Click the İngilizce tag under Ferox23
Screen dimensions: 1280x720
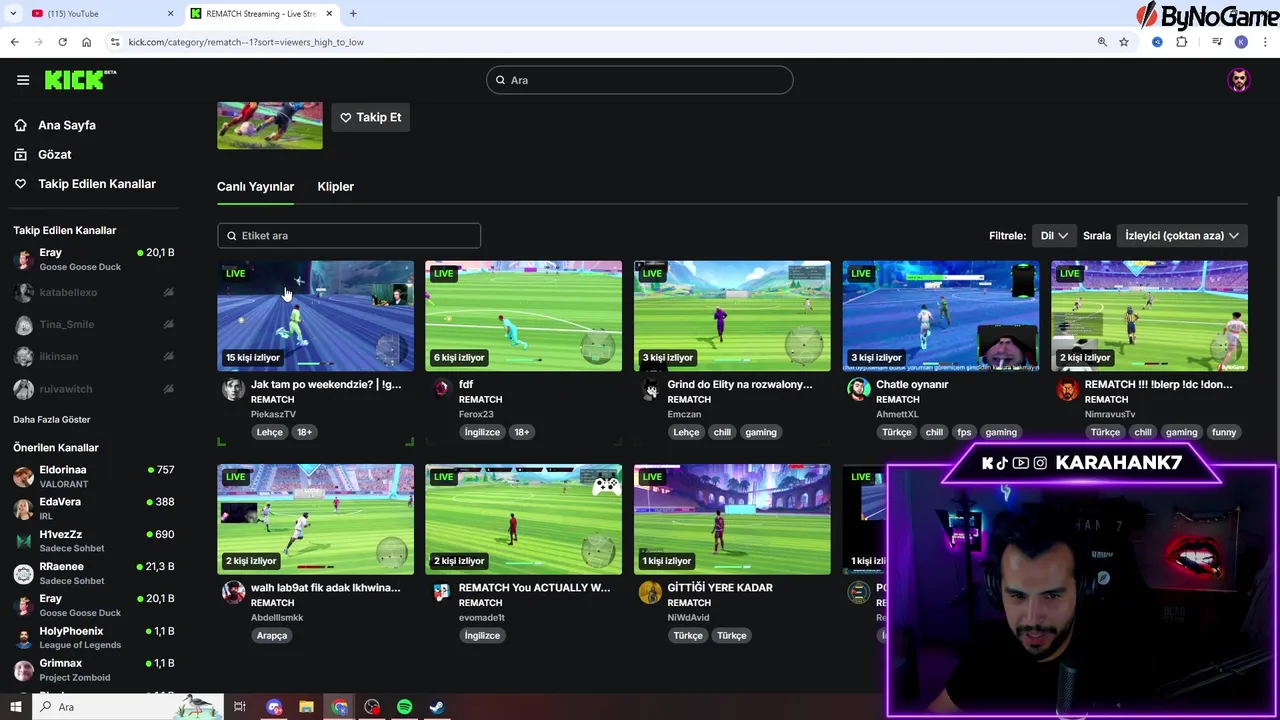pyautogui.click(x=482, y=432)
